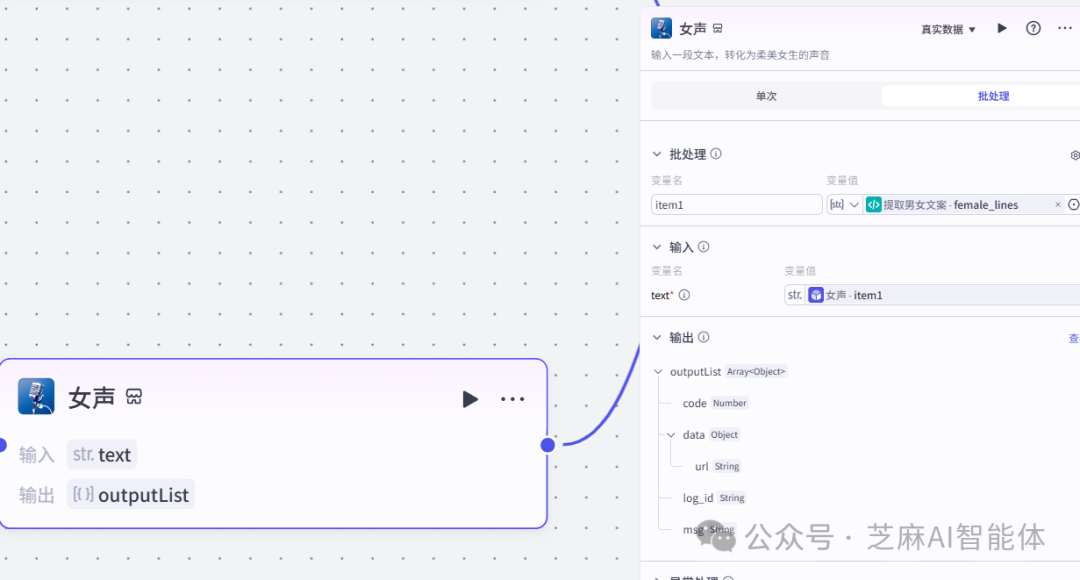Screen dimensions: 1080x580
Task: Collapse the 批处理 section
Action: pos(656,154)
